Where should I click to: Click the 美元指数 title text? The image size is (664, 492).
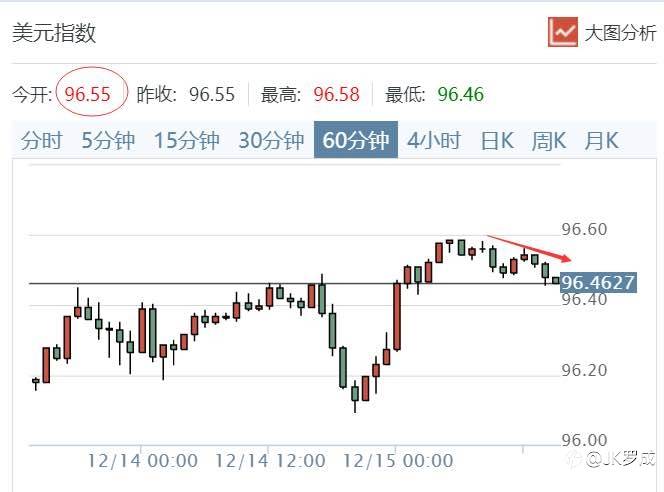click(x=54, y=32)
